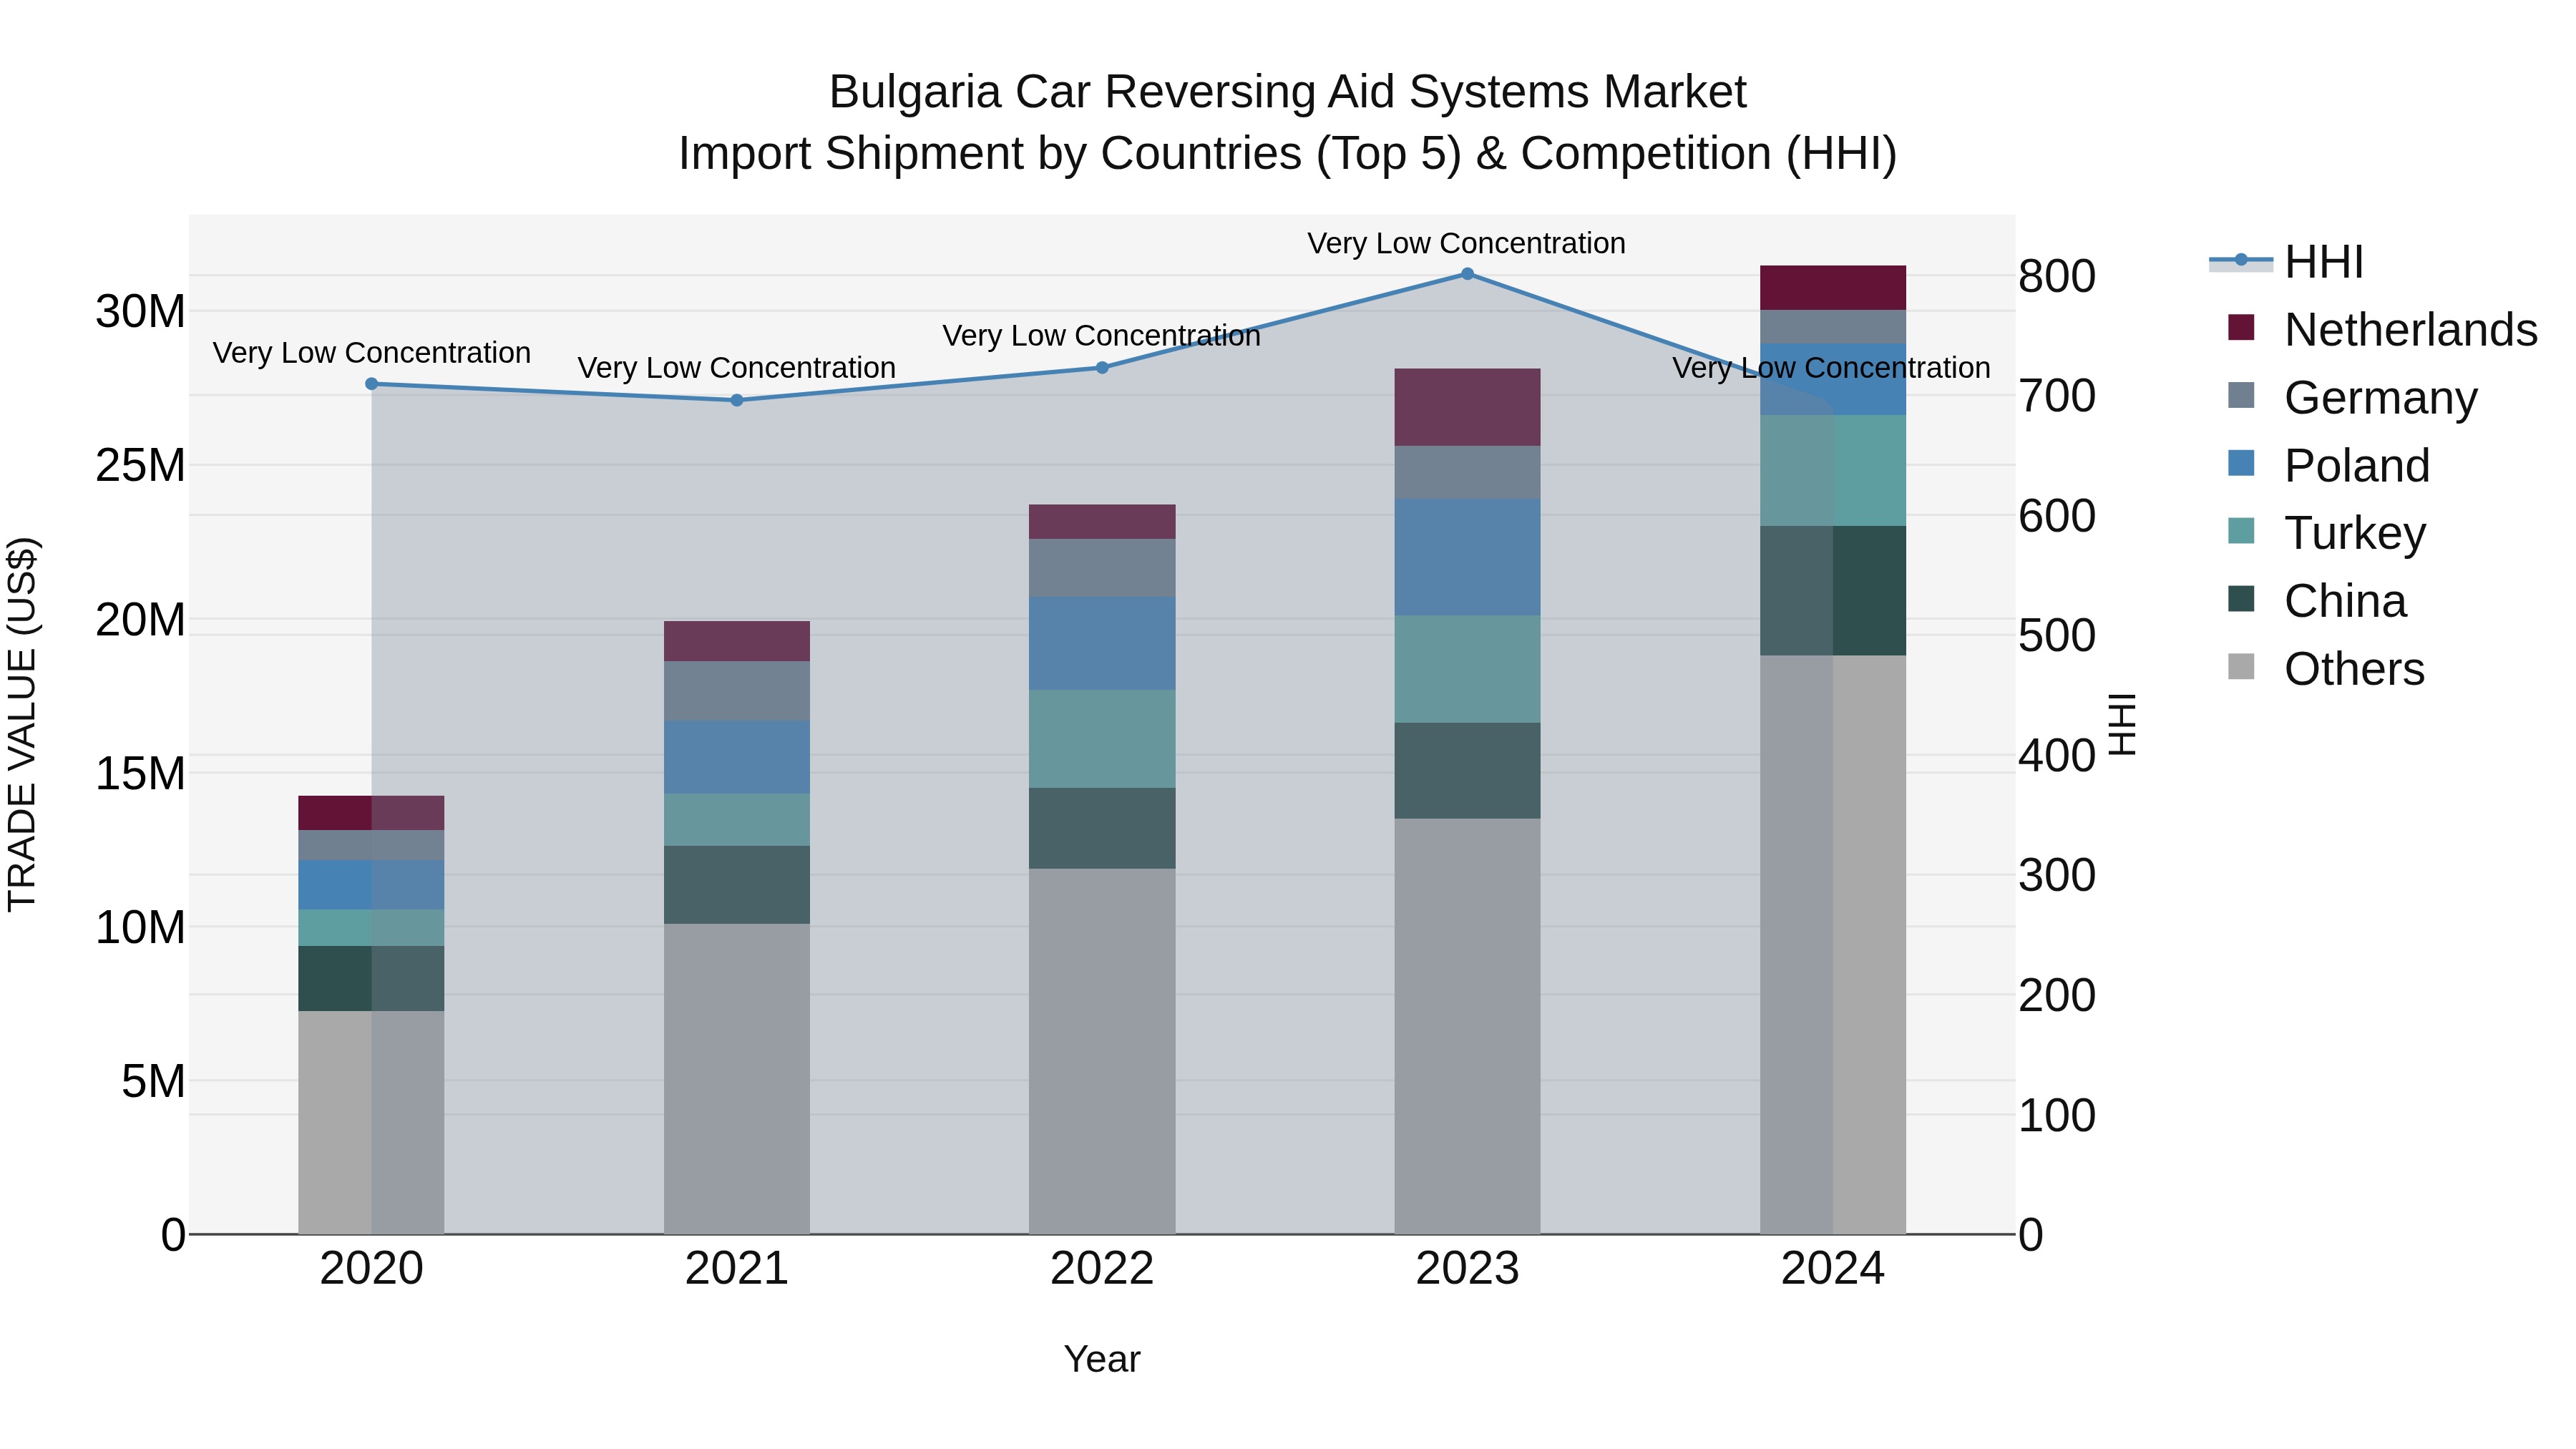Toggle the HHI legend entry
2576x1449 pixels.
tap(2286, 262)
